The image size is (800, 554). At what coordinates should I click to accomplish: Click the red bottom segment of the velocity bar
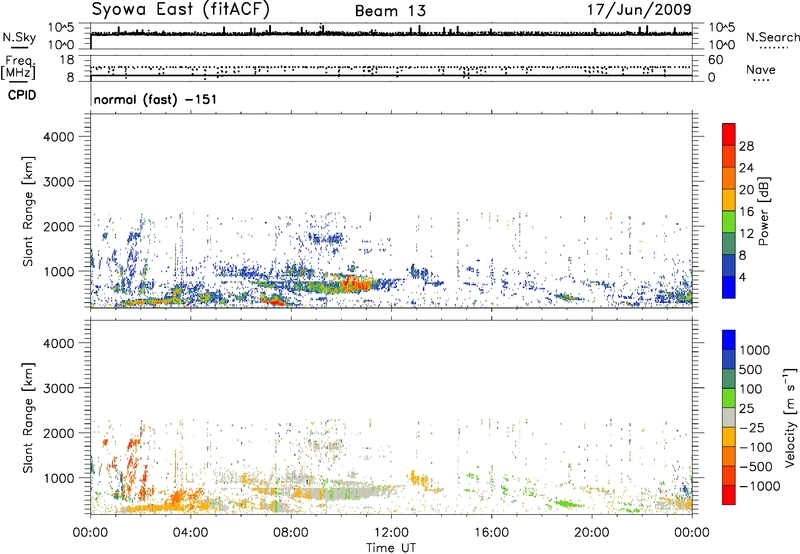point(729,495)
